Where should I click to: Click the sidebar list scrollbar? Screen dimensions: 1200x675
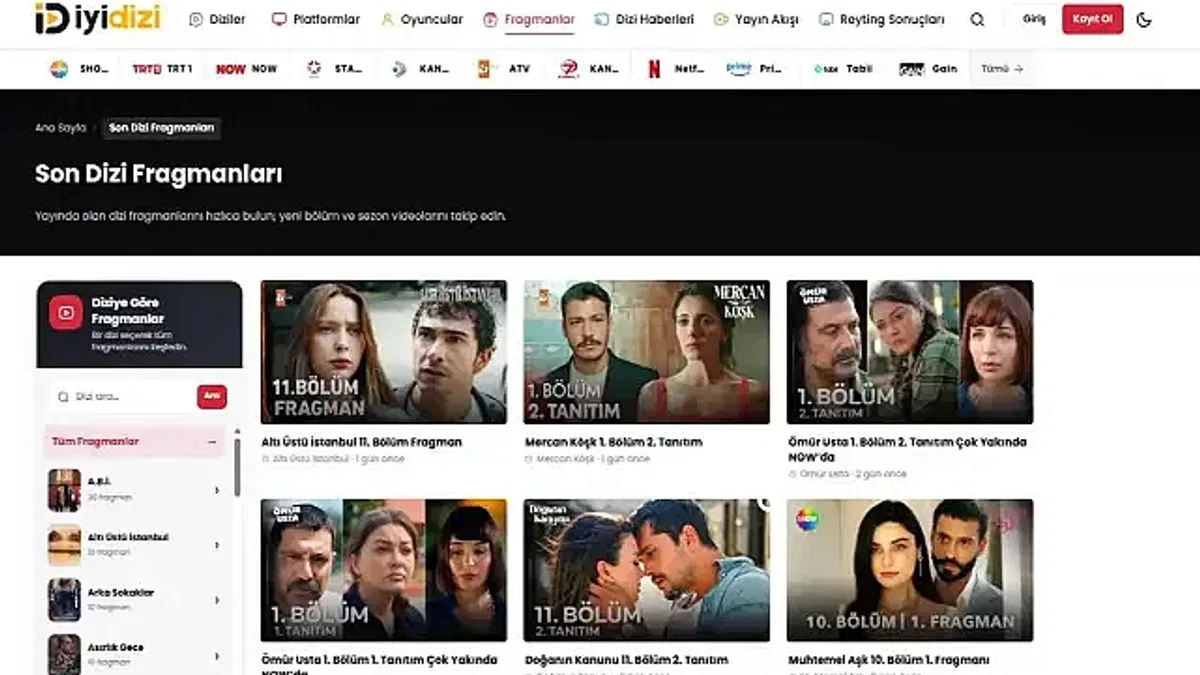(x=237, y=467)
